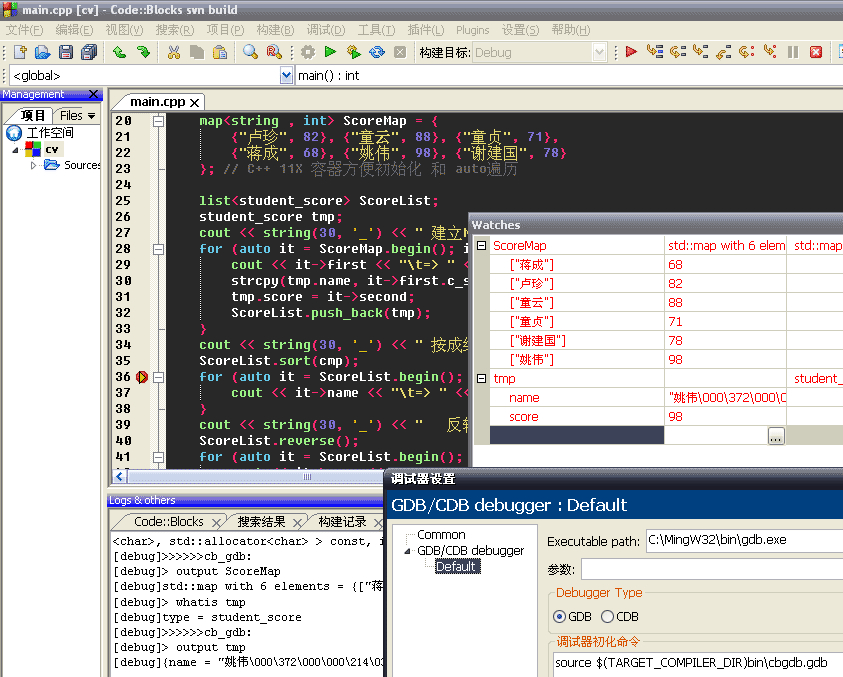
Task: Select the CDB debugger type radio button
Action: (x=607, y=617)
